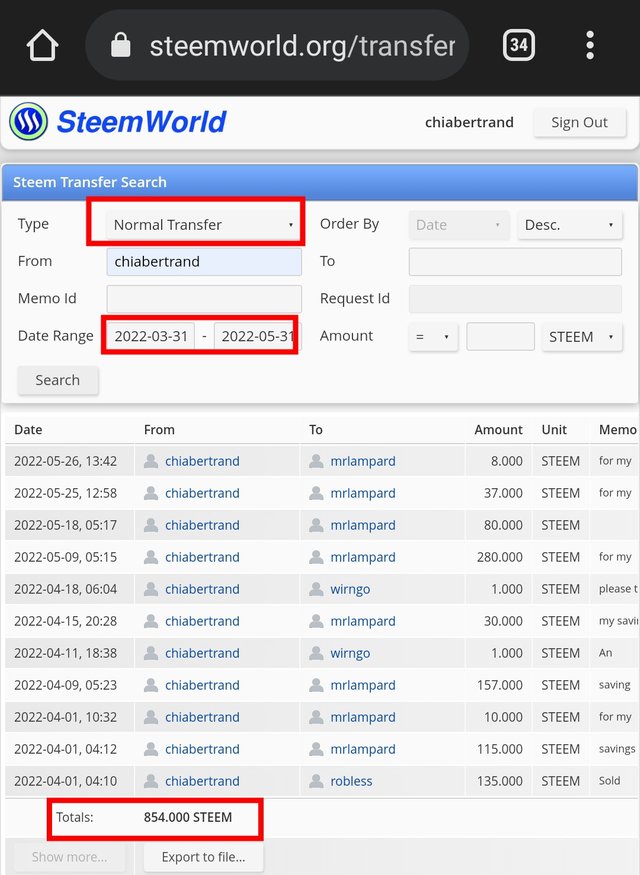Click user icon beside robless
Screen dimensions: 640x875
(x=316, y=781)
